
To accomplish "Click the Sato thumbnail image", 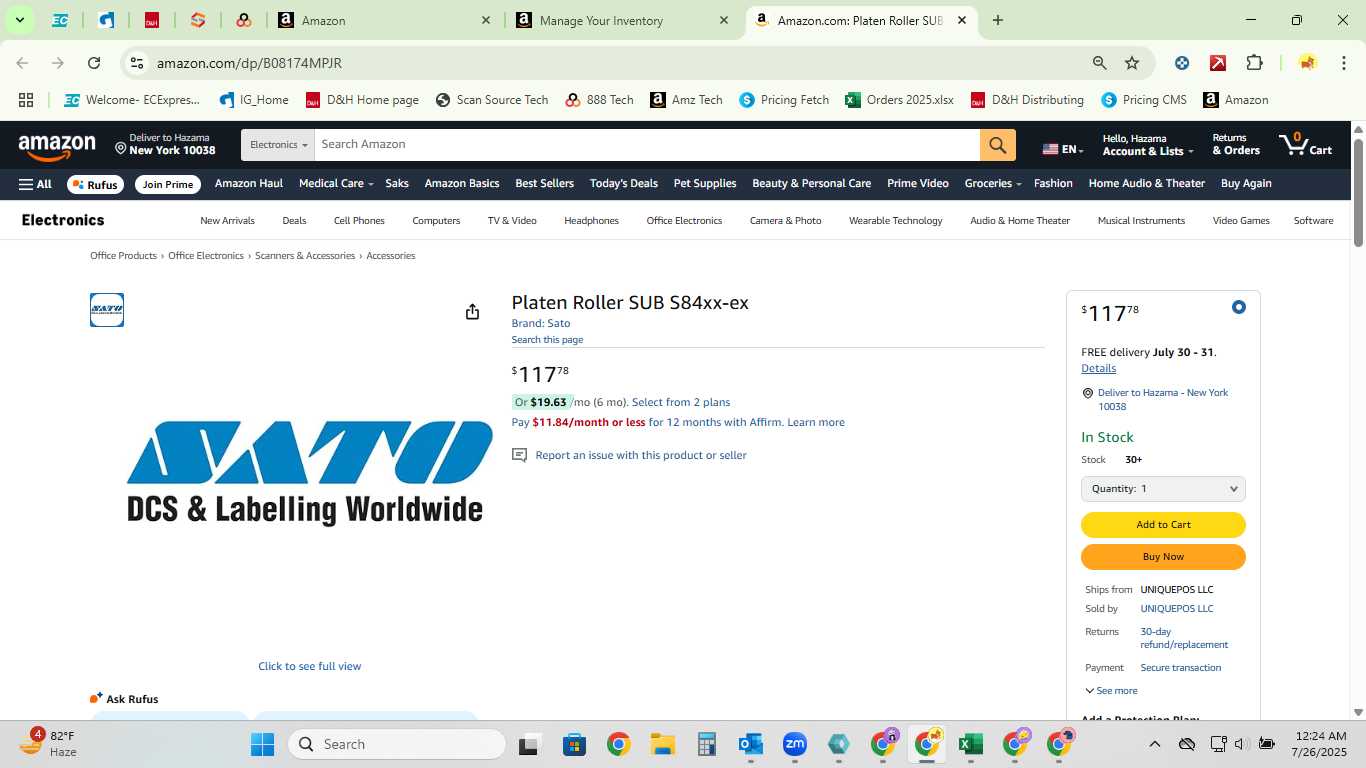I will coord(107,310).
